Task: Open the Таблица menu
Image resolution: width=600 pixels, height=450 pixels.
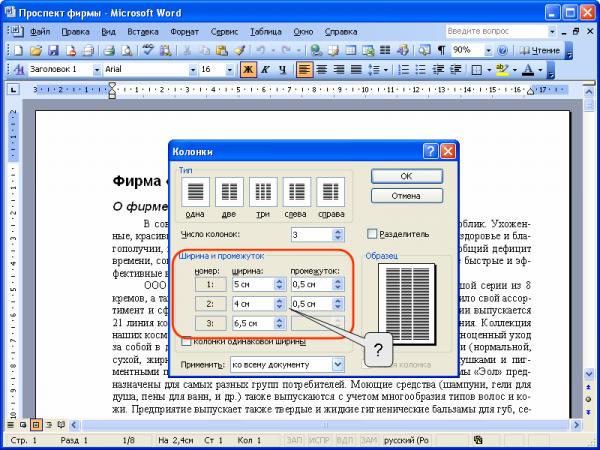Action: (266, 32)
